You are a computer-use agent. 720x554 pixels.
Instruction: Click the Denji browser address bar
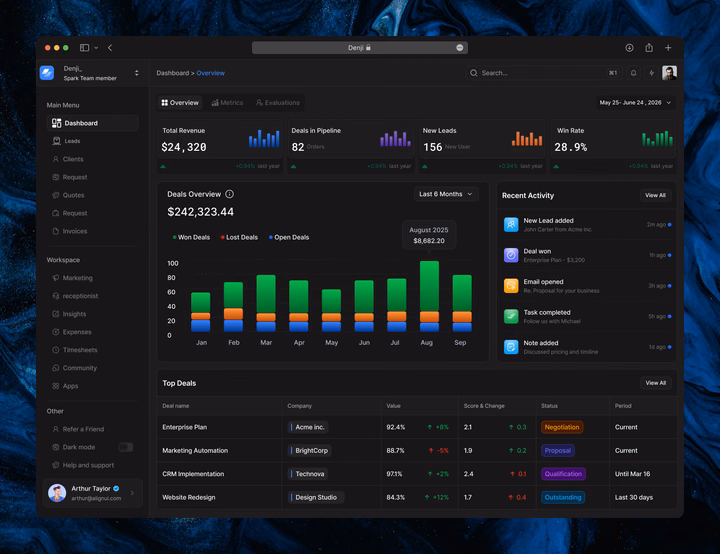[360, 48]
